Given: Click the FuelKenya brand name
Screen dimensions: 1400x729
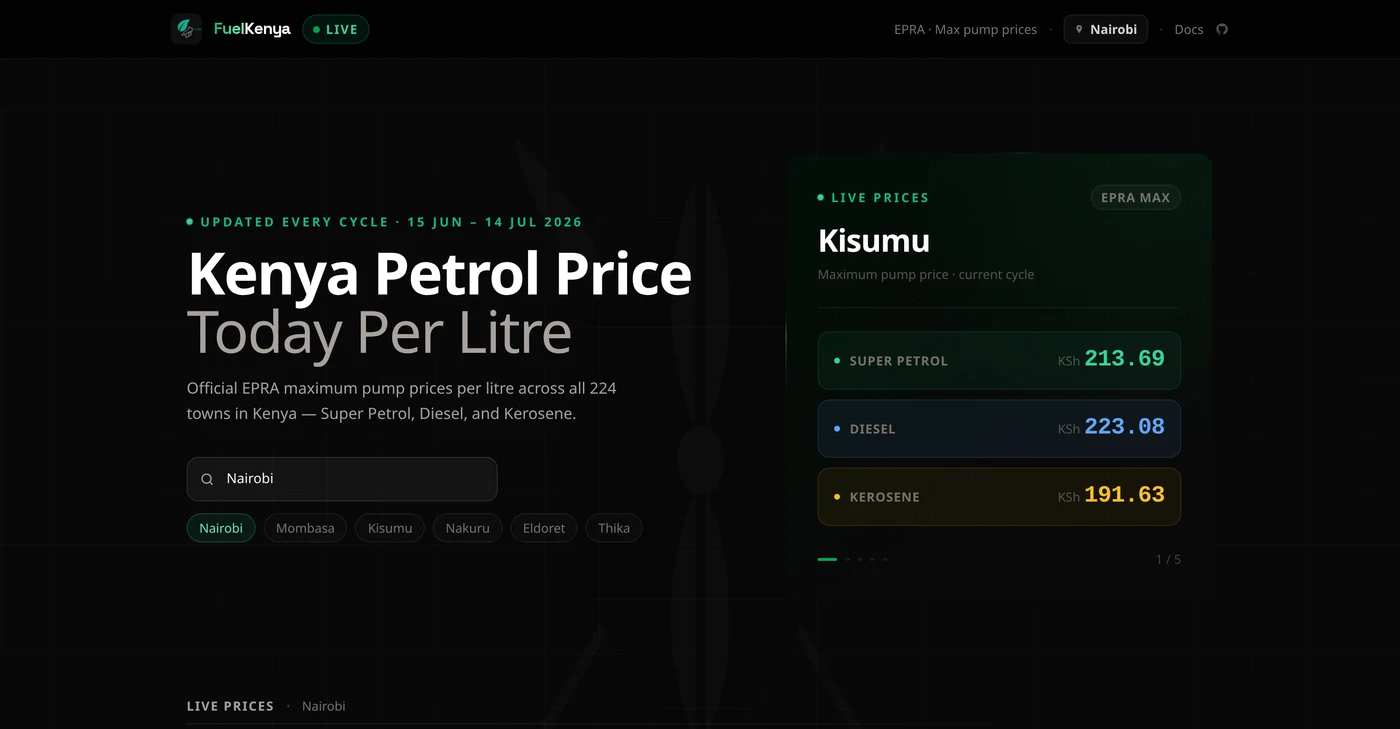Looking at the screenshot, I should 252,29.
